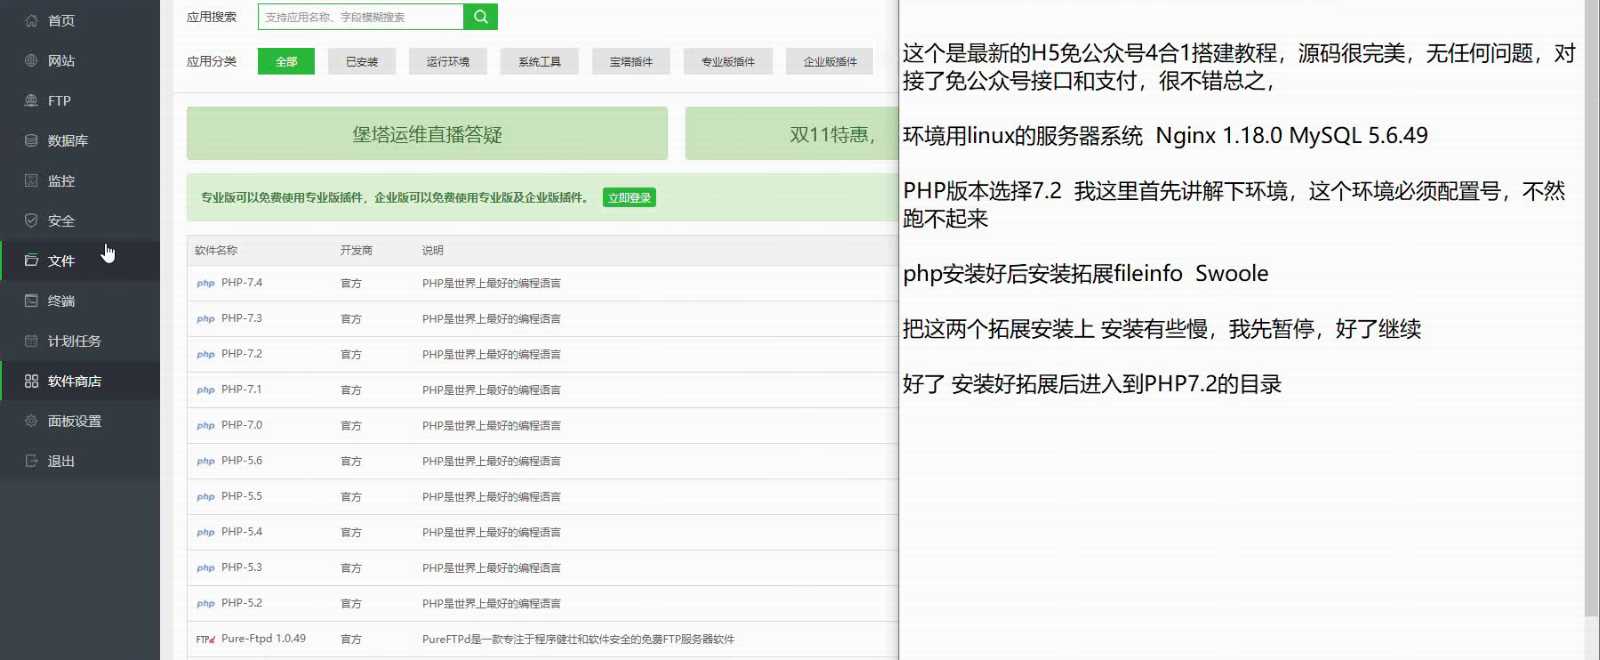Select the FTP icon in sidebar

pyautogui.click(x=31, y=100)
